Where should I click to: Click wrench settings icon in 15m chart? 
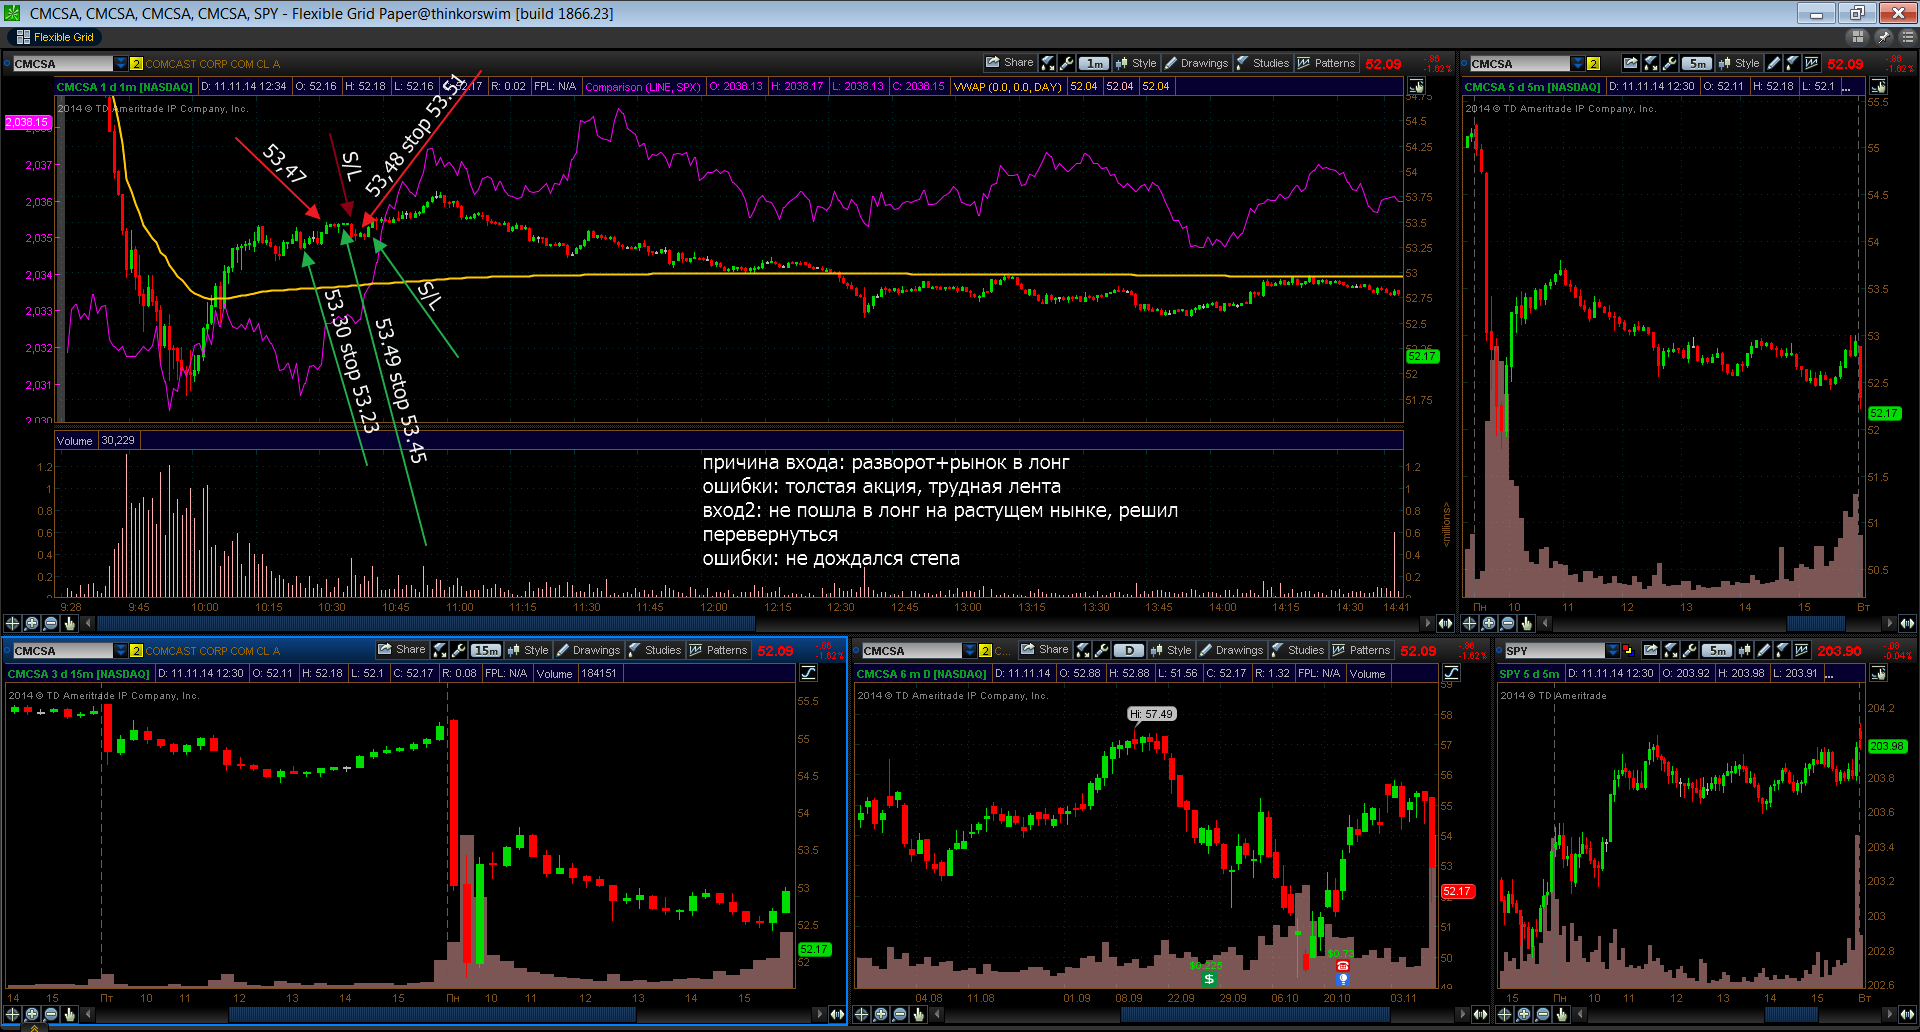coord(458,650)
